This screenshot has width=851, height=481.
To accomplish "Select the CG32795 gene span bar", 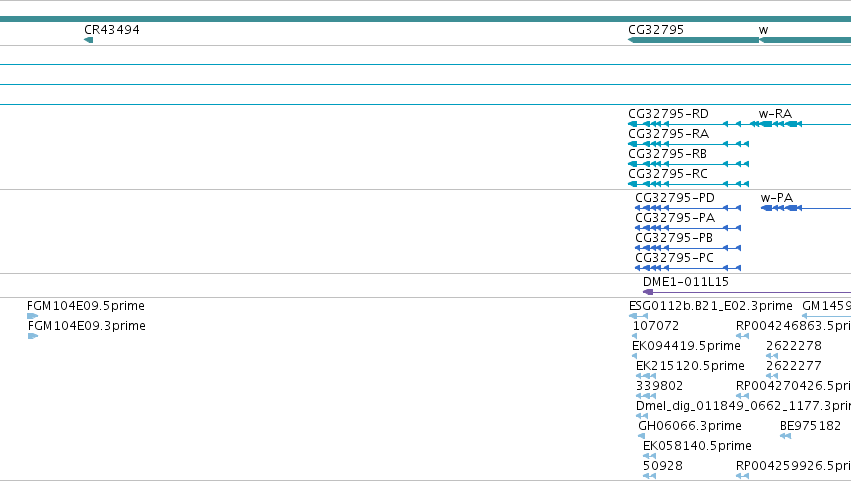I will [693, 40].
